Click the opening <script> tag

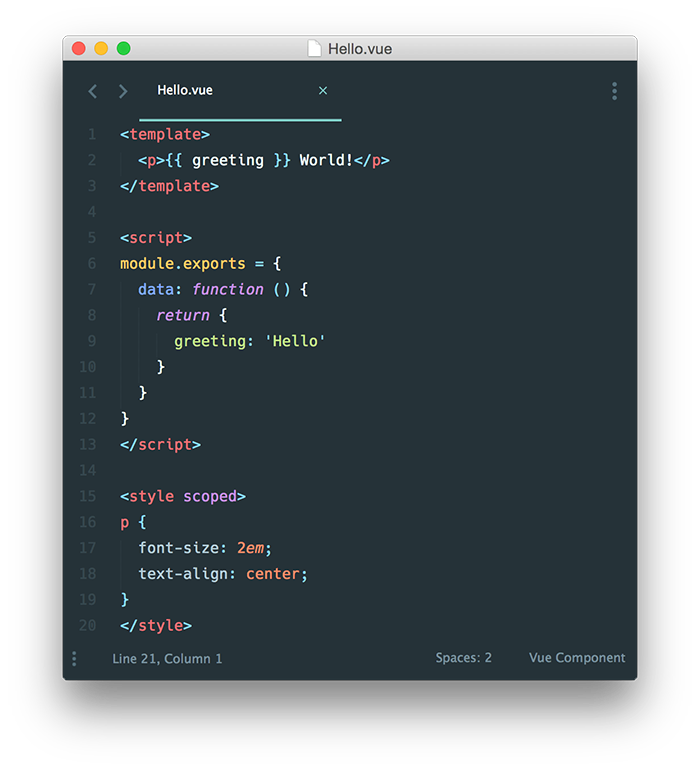[156, 238]
